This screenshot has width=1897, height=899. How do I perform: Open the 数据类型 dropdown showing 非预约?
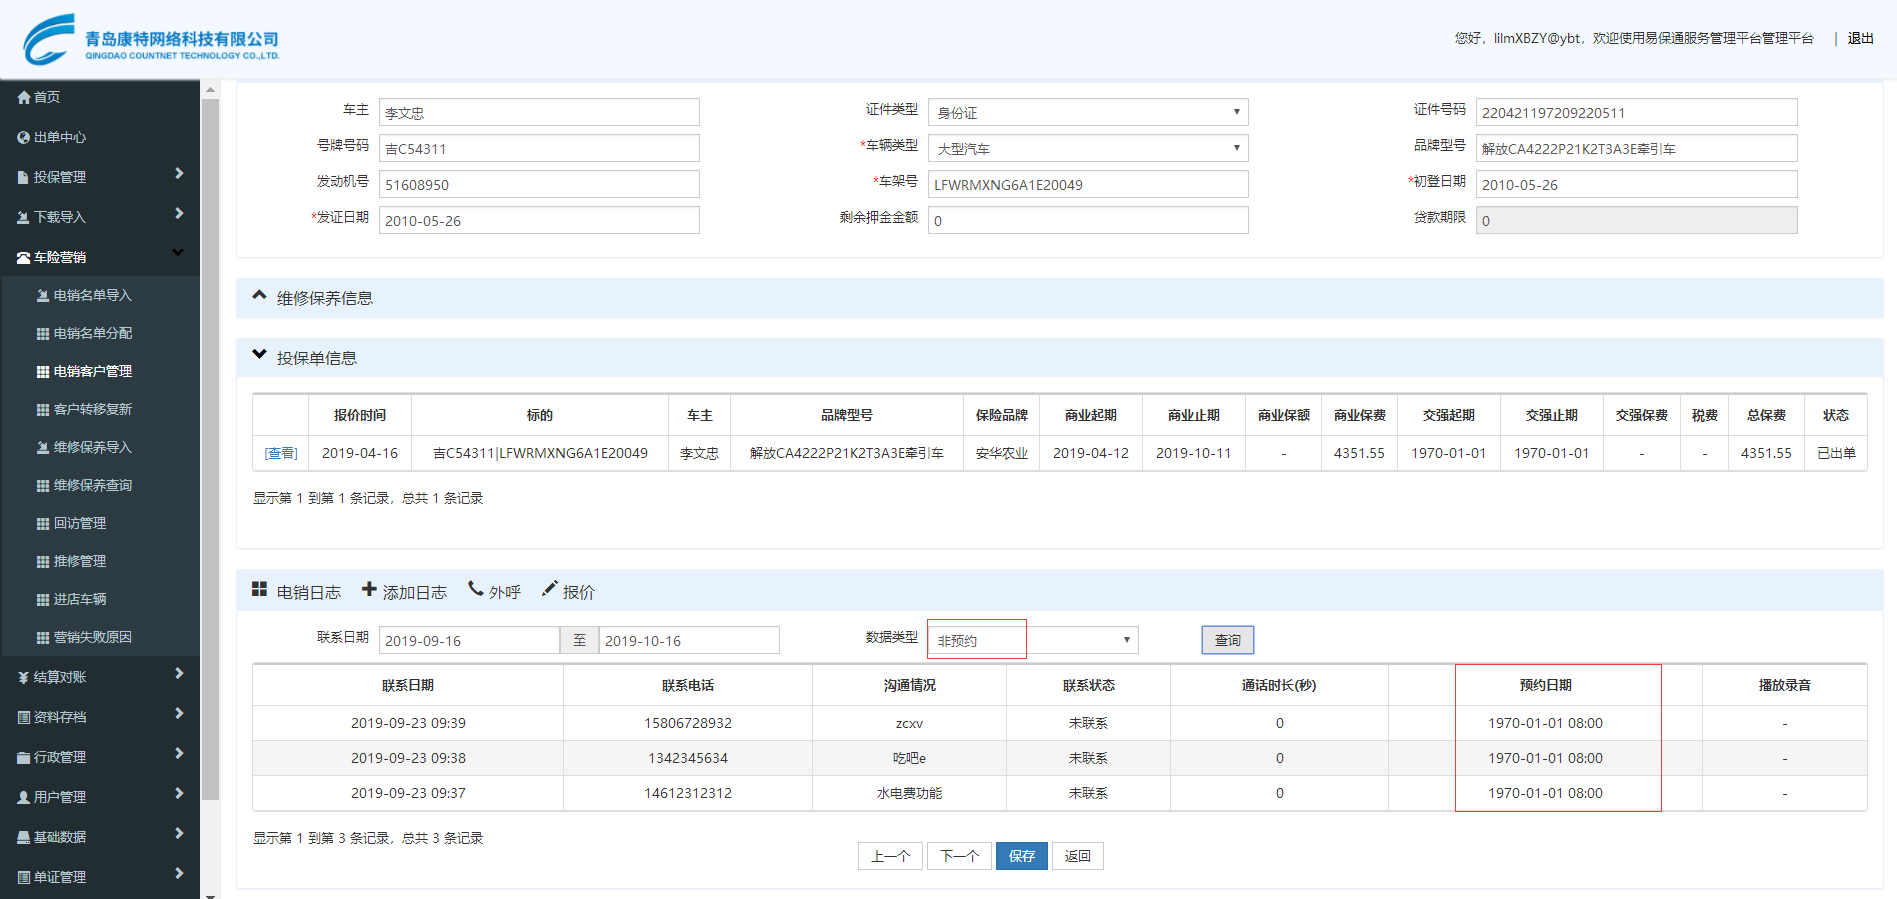coord(1032,640)
